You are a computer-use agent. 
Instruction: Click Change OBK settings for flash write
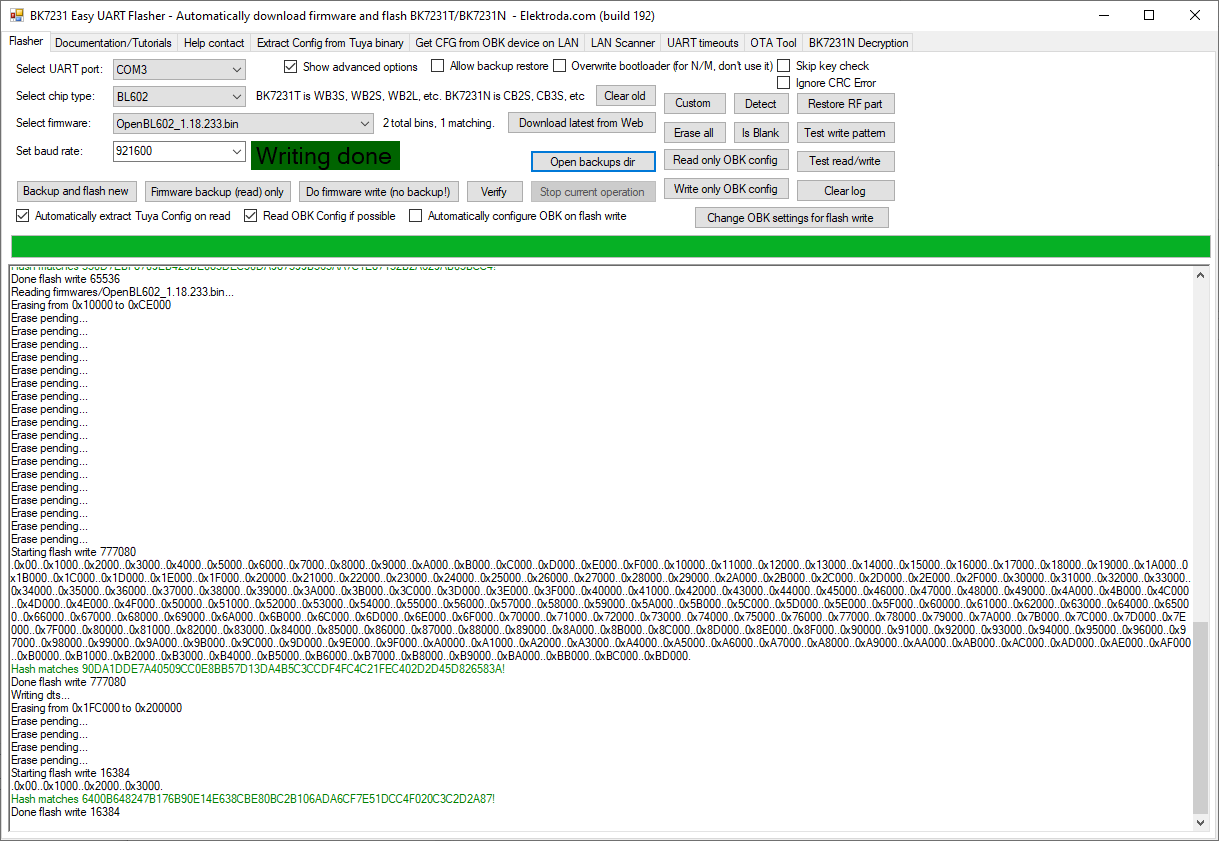(791, 218)
